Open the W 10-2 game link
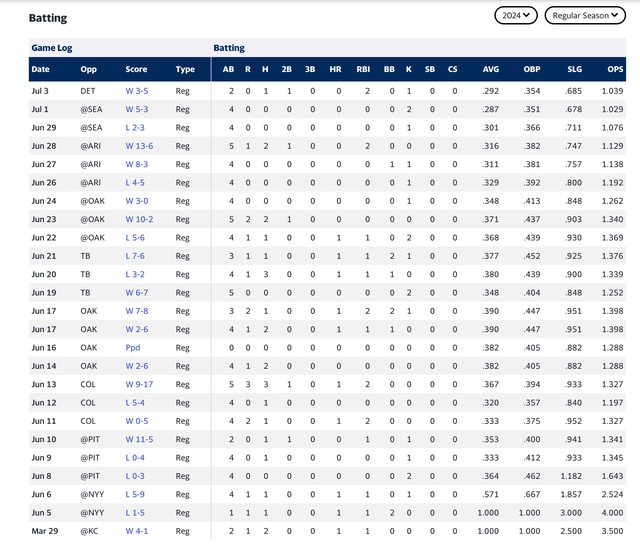Image resolution: width=640 pixels, height=560 pixels. 139,218
